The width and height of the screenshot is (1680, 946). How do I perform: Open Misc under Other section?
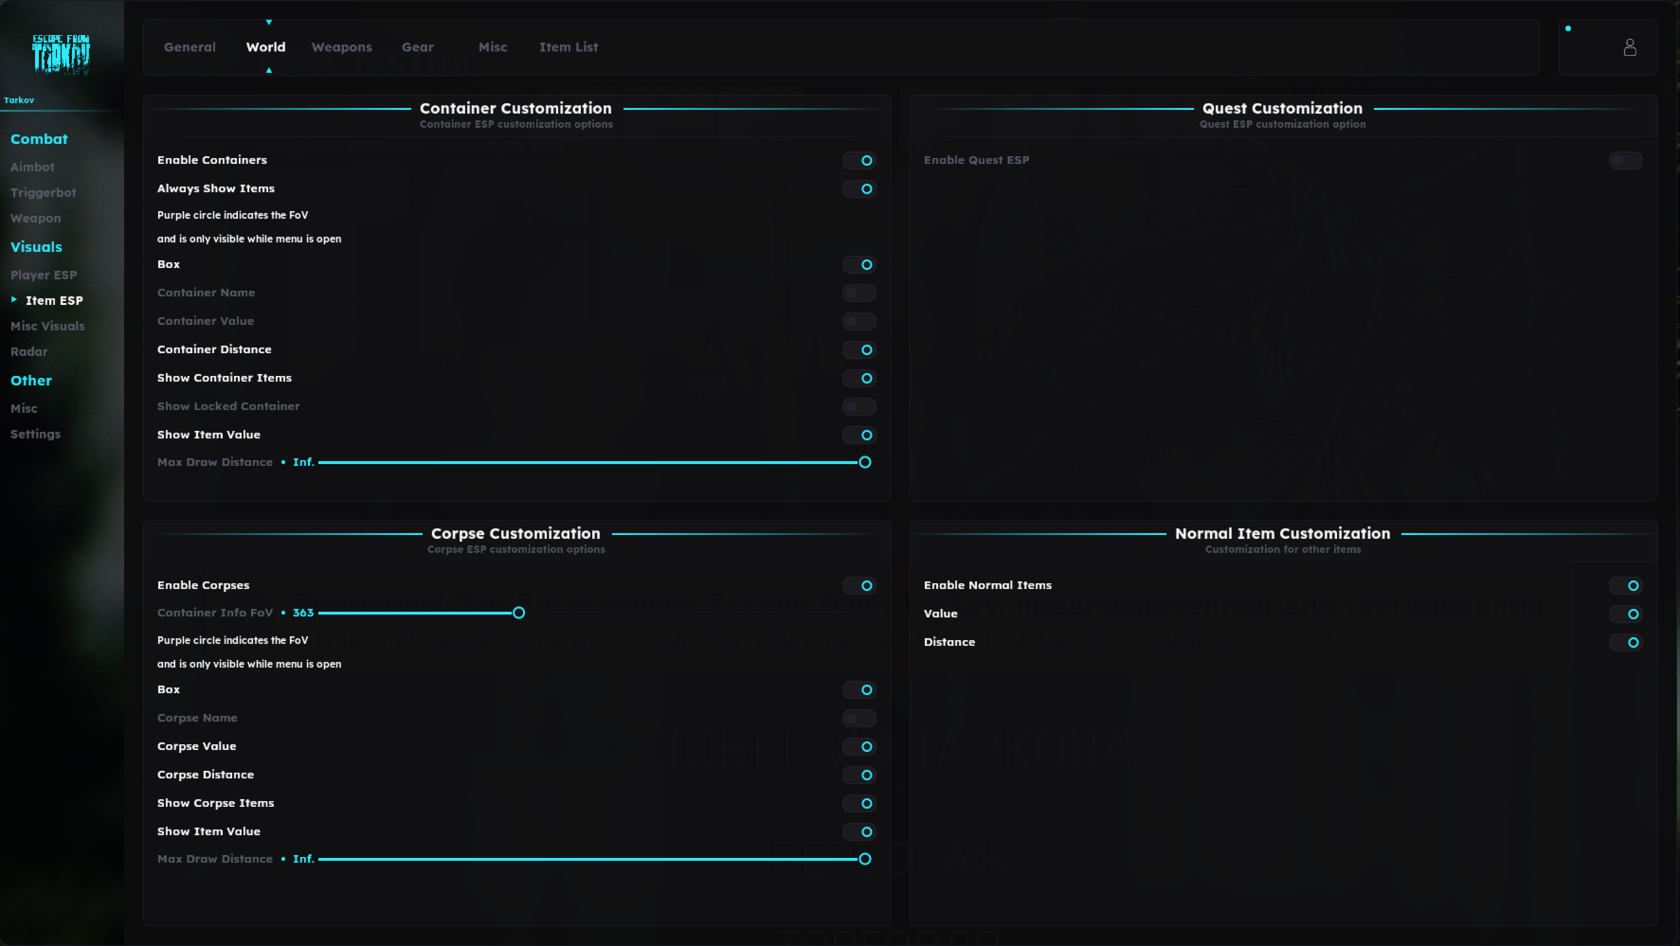(24, 409)
